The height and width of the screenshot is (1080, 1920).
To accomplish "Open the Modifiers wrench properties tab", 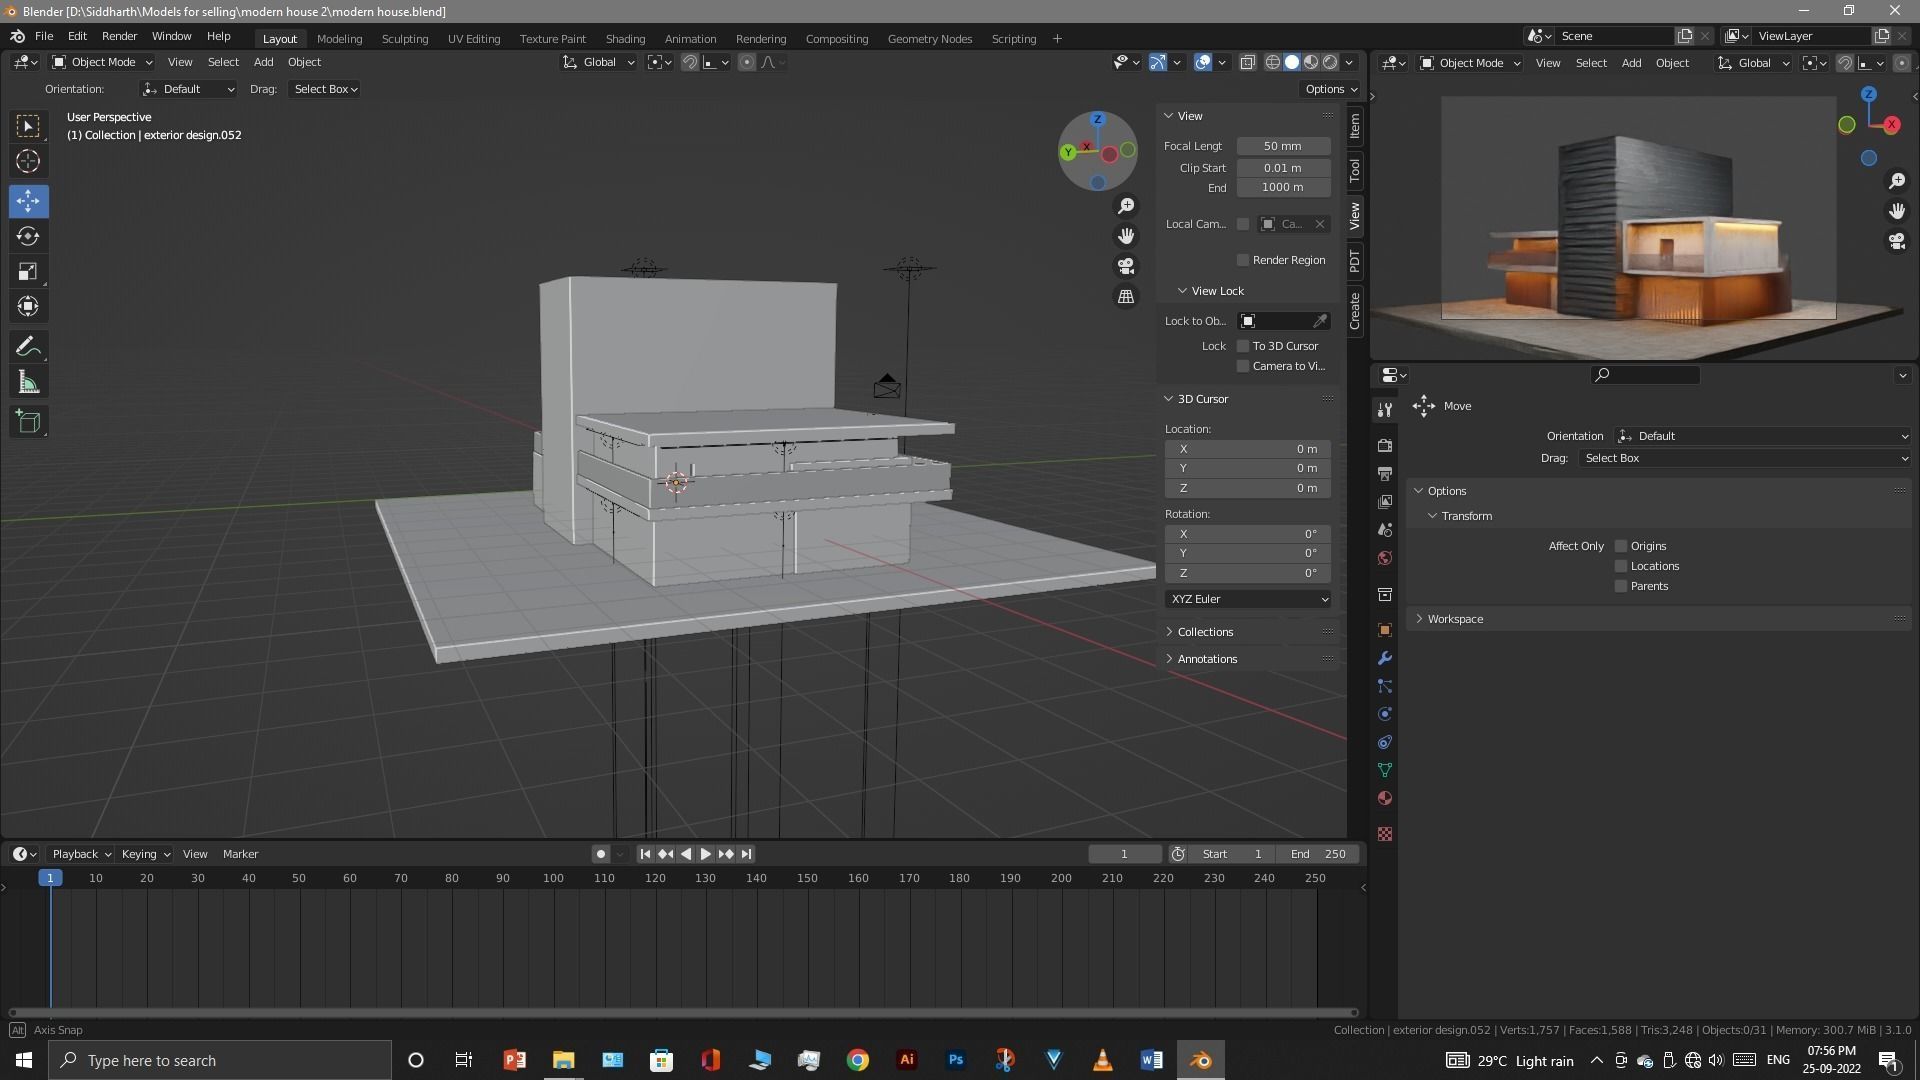I will click(1385, 658).
